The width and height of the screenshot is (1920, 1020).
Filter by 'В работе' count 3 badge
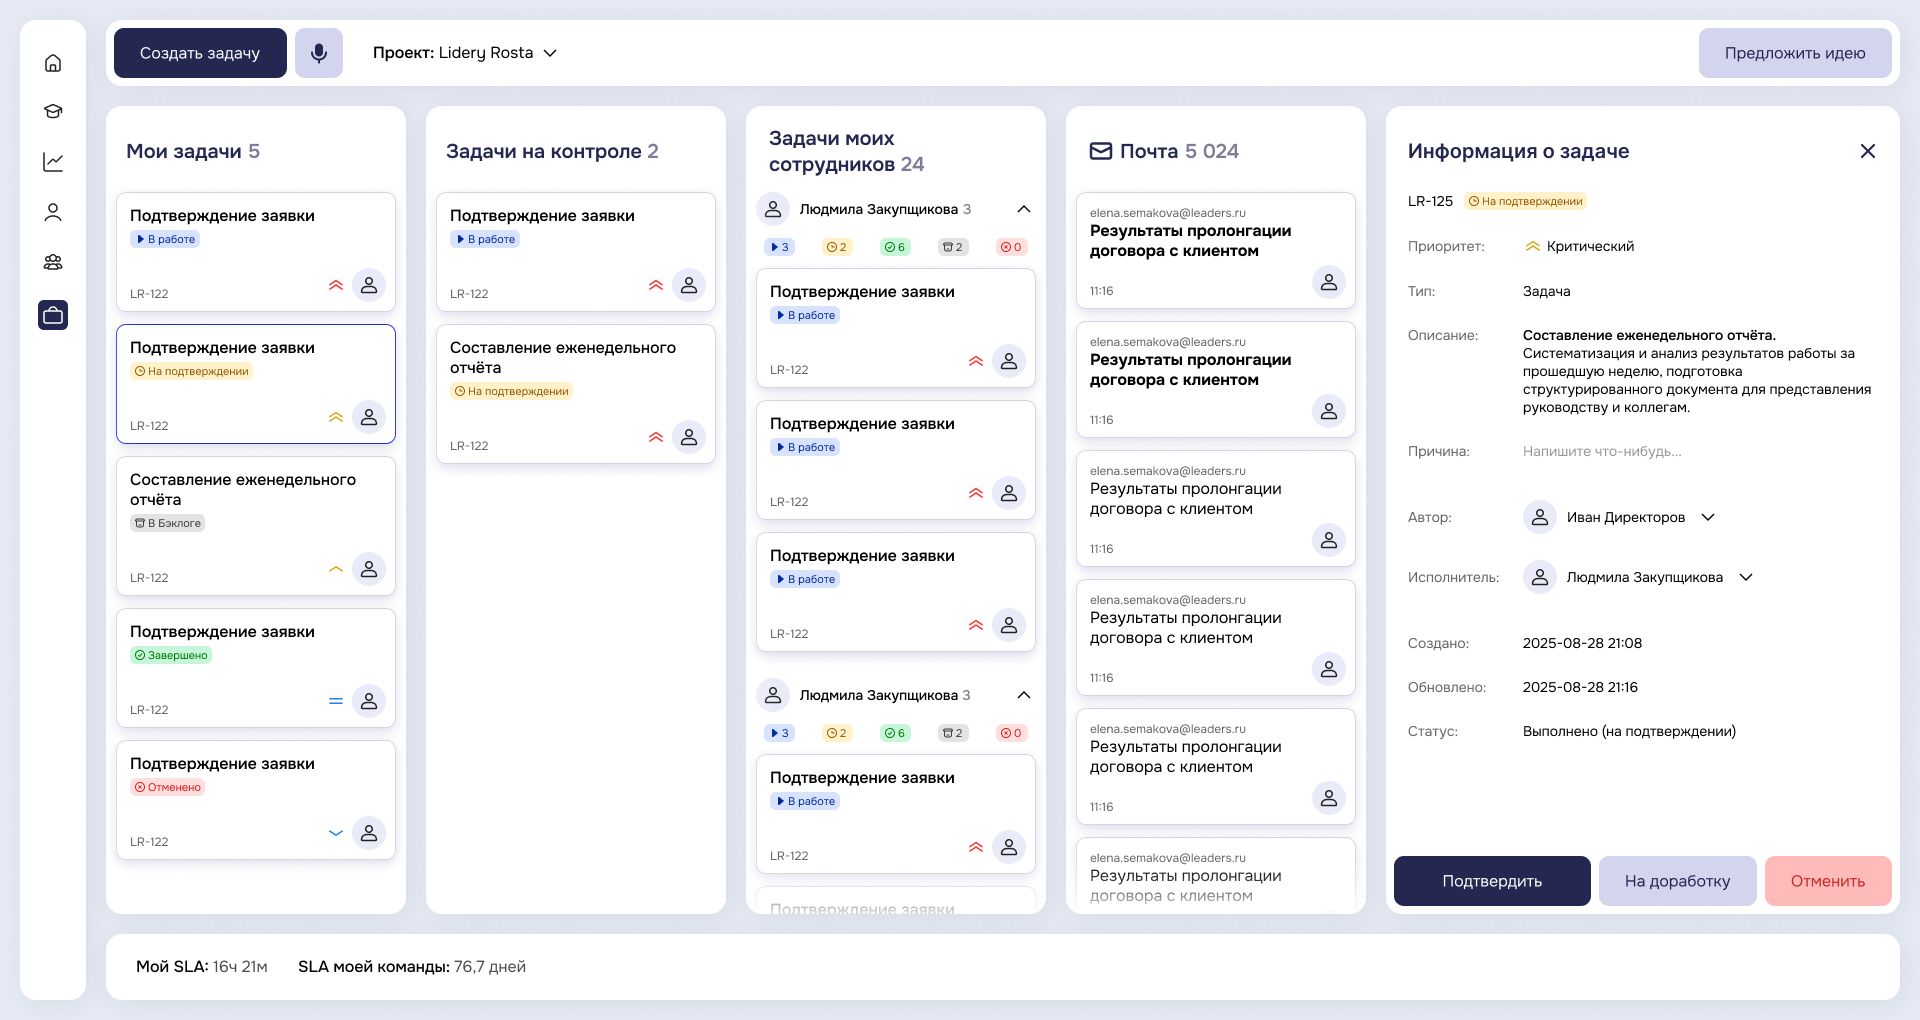pos(779,247)
